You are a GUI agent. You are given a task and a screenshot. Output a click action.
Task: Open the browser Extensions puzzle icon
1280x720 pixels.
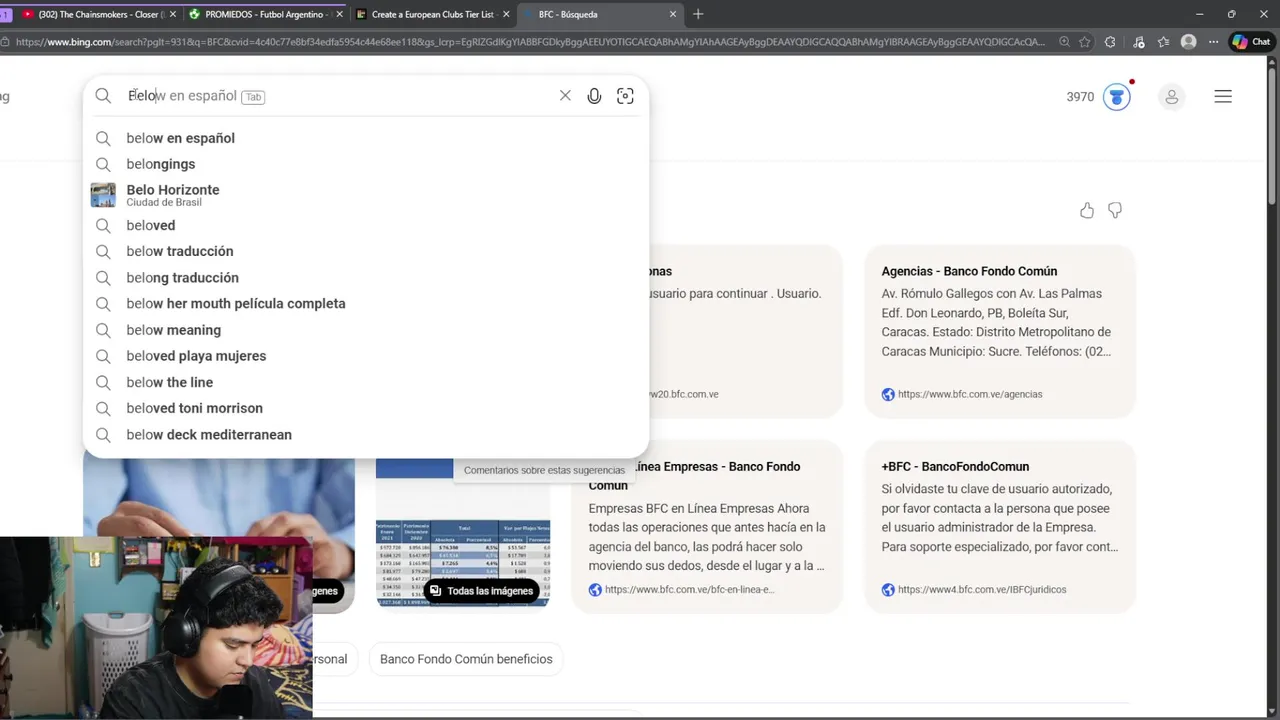[x=1110, y=42]
